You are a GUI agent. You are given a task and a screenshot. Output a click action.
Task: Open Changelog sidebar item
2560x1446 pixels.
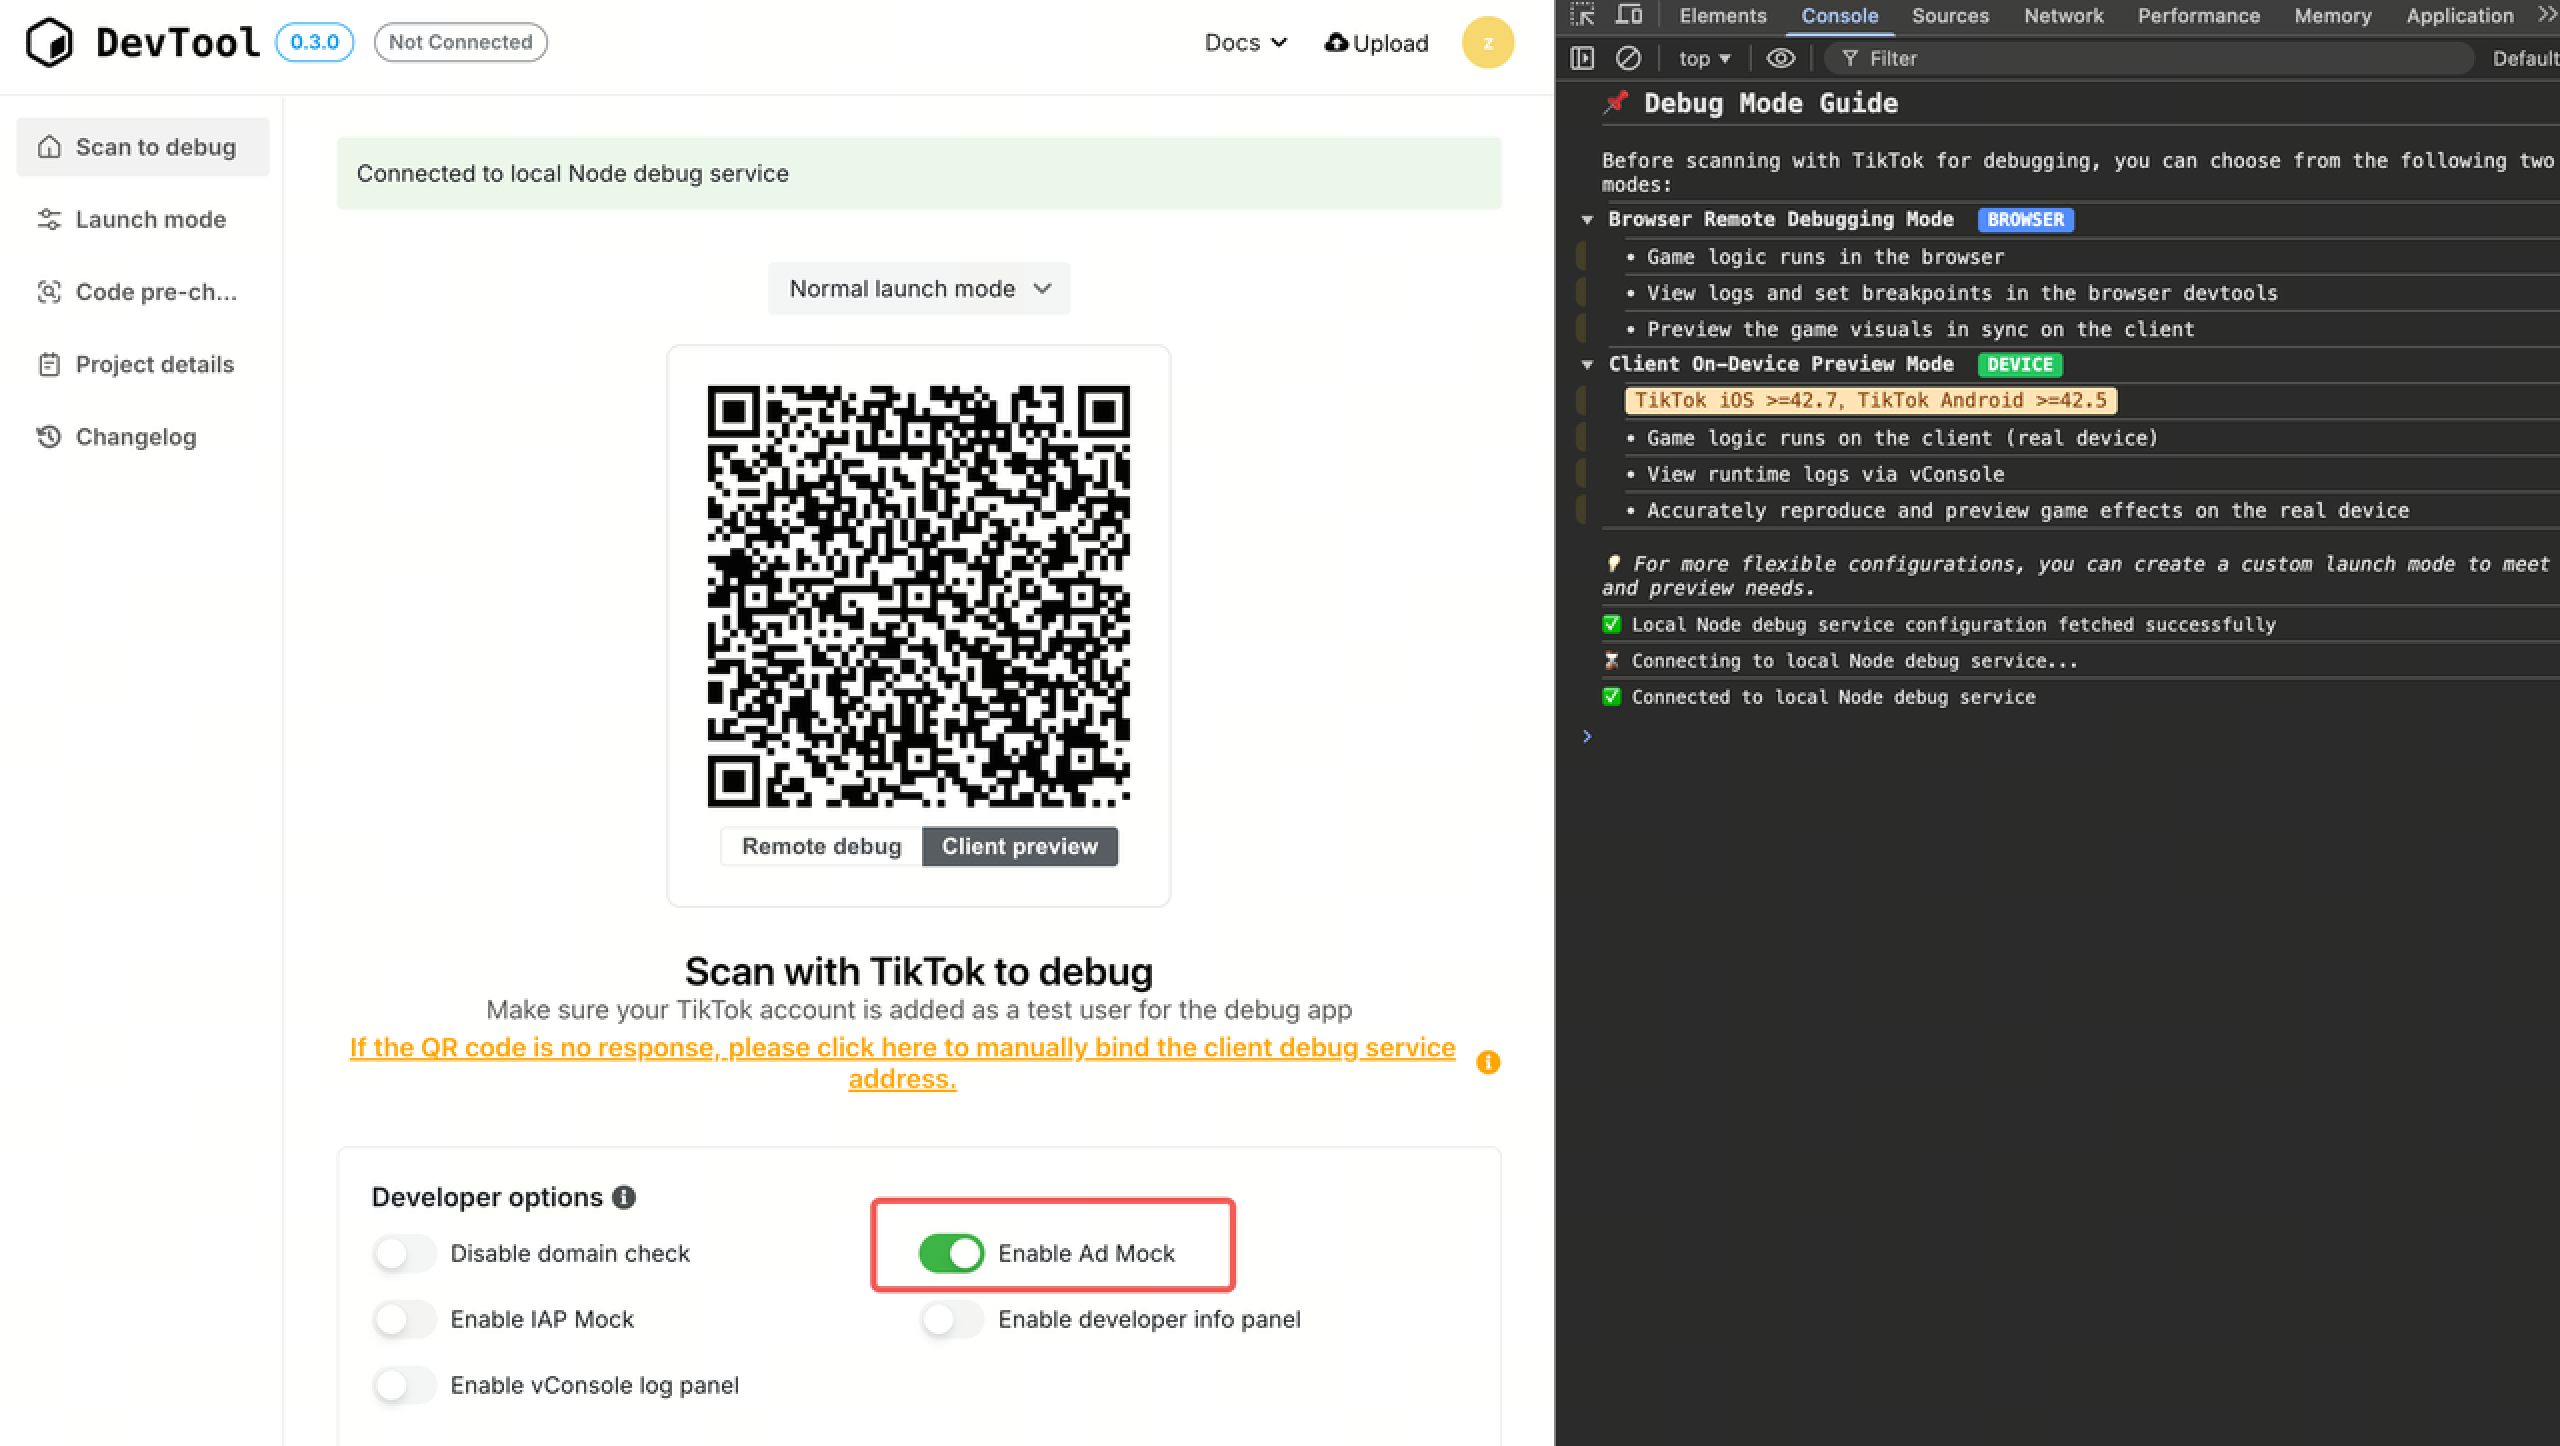143,437
